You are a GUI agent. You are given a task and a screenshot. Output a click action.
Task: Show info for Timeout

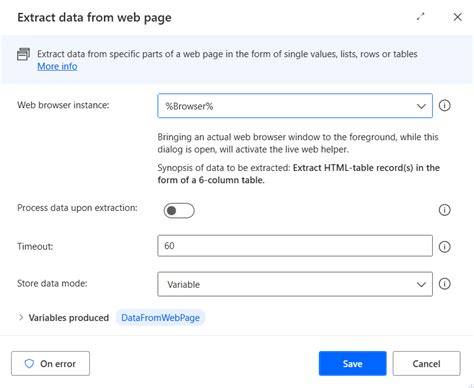444,247
